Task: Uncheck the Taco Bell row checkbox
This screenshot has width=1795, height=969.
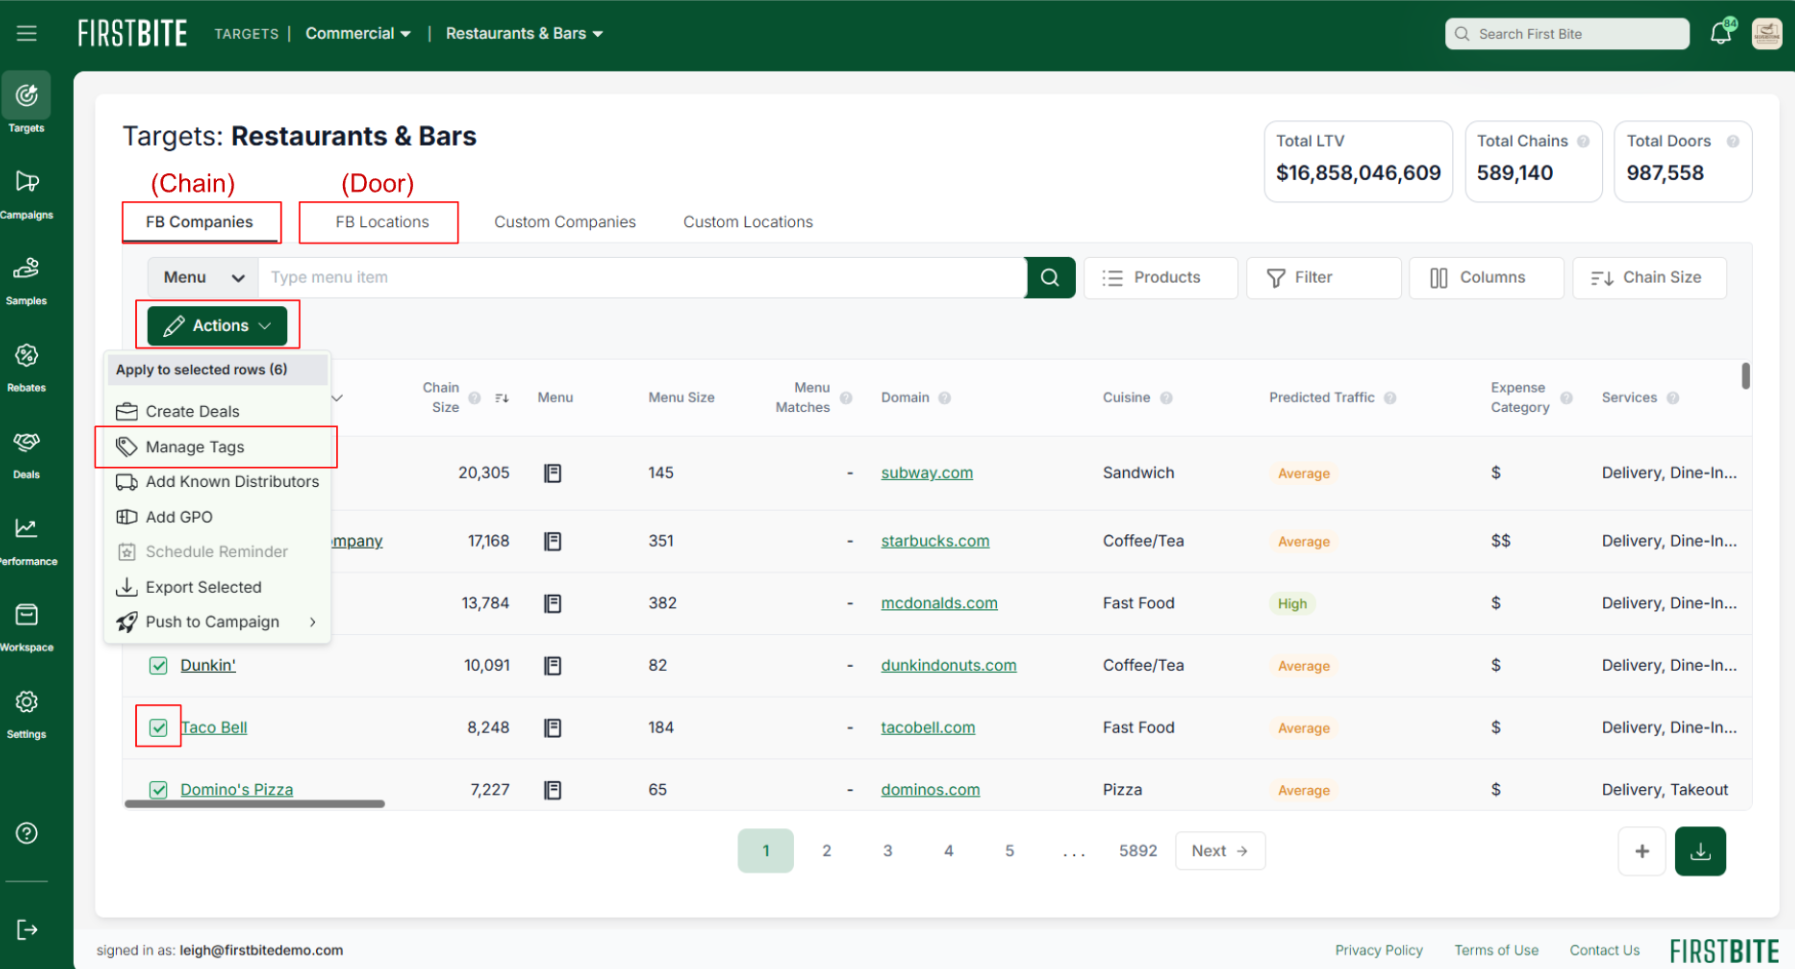Action: 158,728
